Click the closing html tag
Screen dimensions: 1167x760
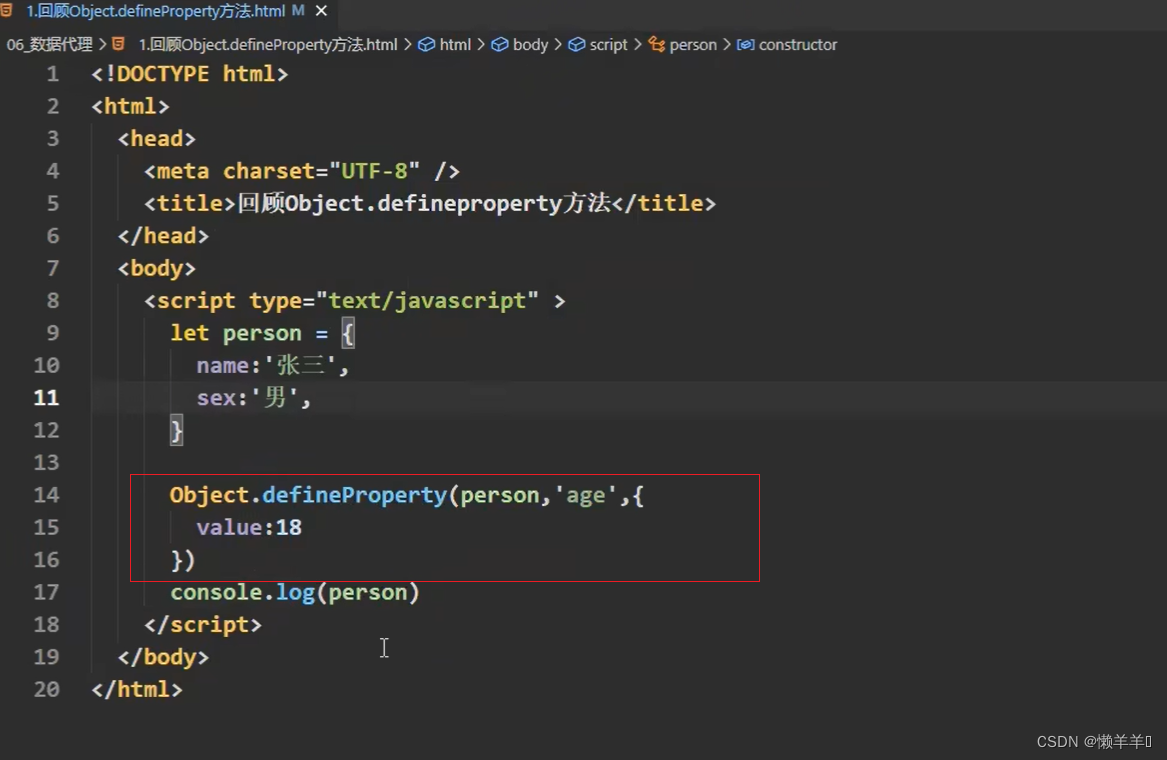click(x=136, y=689)
